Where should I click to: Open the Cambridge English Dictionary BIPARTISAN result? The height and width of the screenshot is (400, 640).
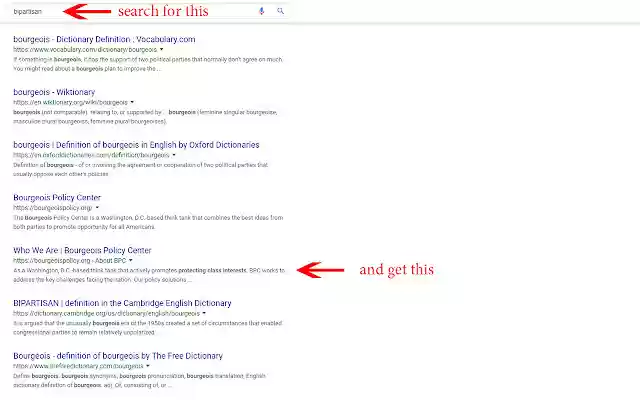122,303
